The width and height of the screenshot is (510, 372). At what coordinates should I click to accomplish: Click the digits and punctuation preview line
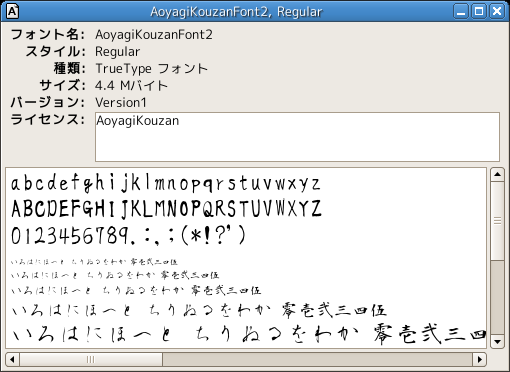click(129, 235)
